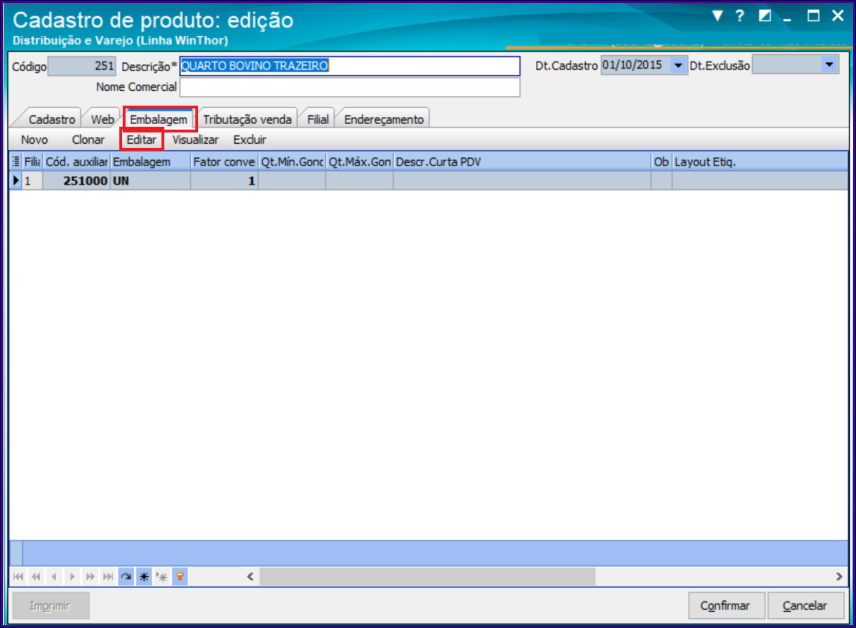The width and height of the screenshot is (856, 628).
Task: Click Visualizar in the packaging toolbar
Action: pos(195,140)
